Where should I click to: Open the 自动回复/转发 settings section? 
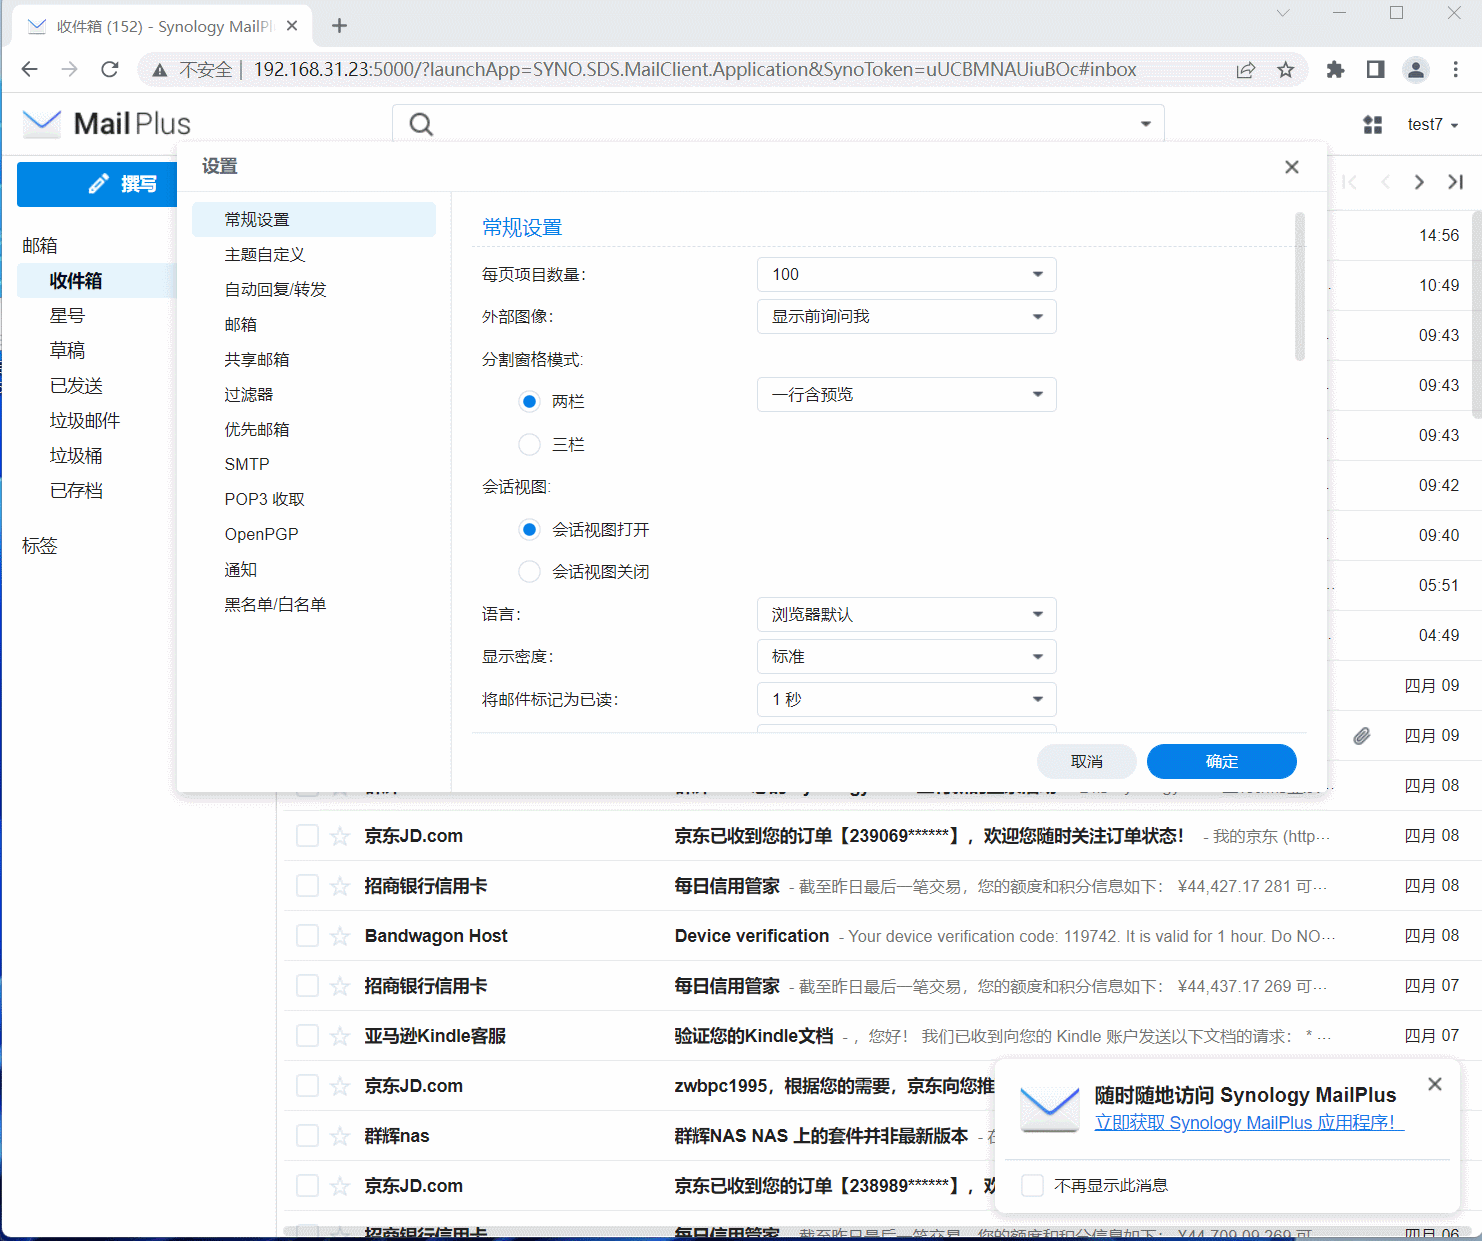click(x=314, y=290)
